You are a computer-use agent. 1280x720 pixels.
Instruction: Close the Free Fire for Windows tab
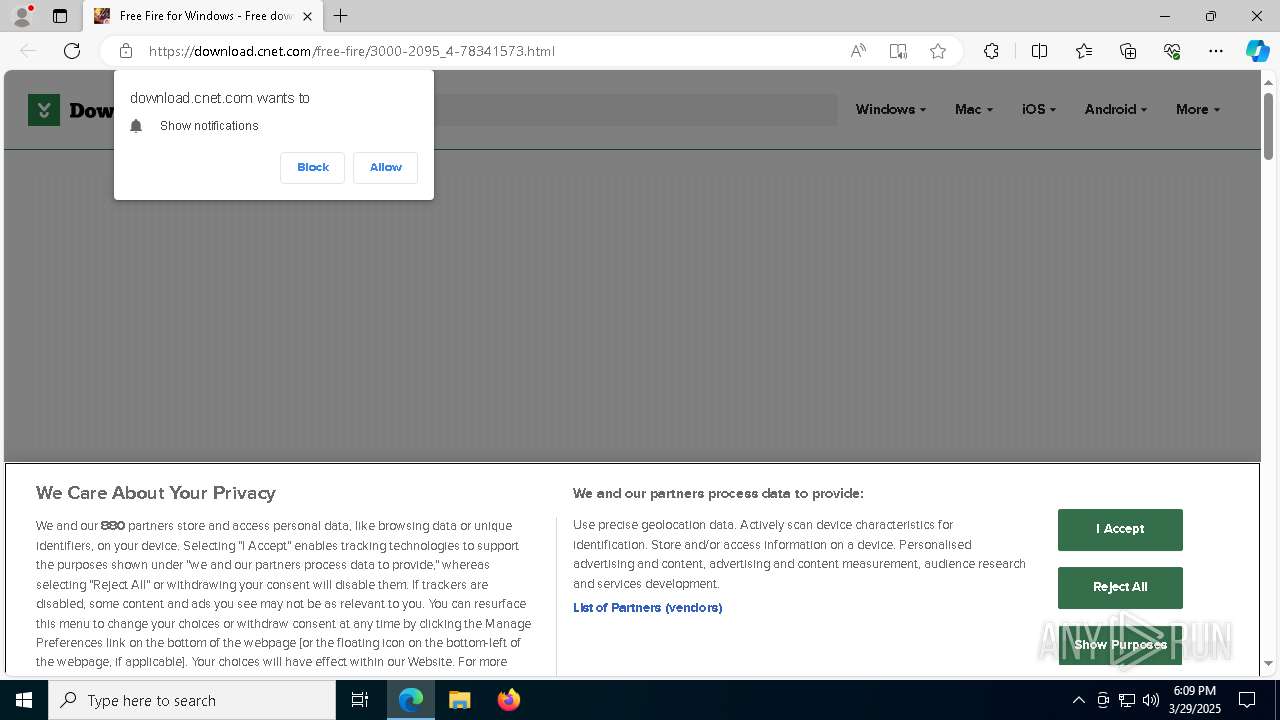click(307, 16)
